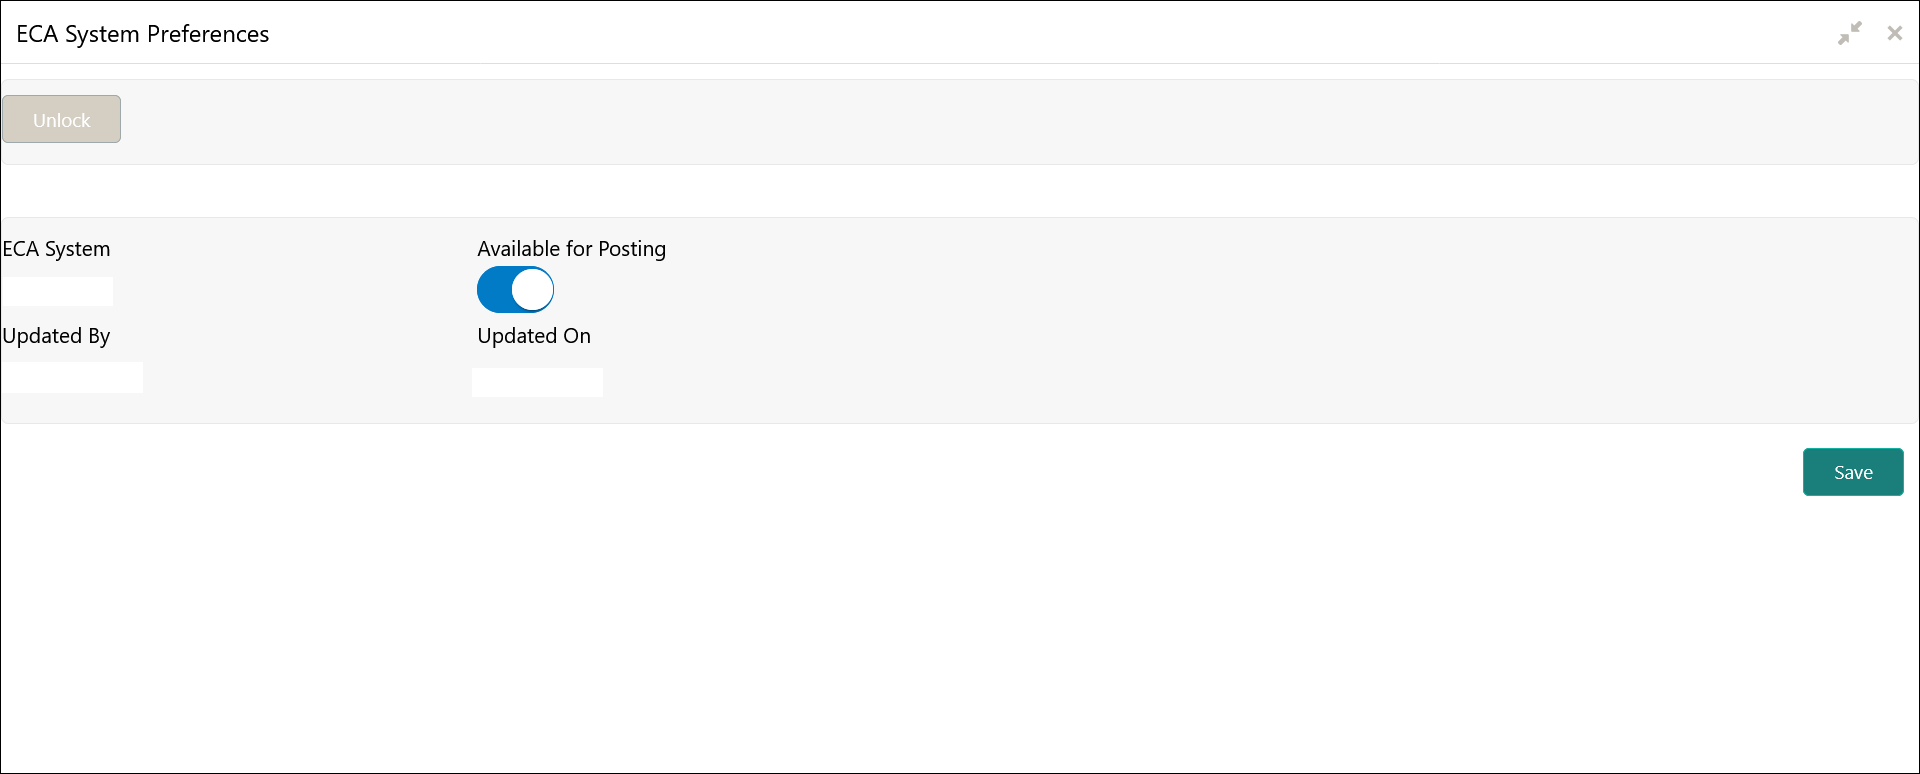Click the ECA System Preferences title text

coord(143,34)
